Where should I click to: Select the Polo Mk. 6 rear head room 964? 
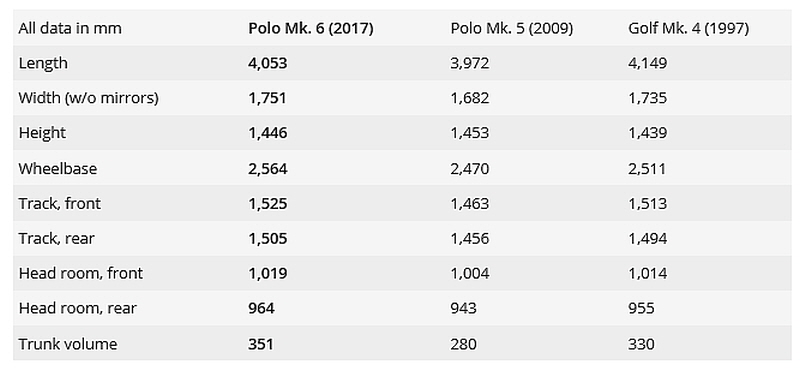coord(261,308)
